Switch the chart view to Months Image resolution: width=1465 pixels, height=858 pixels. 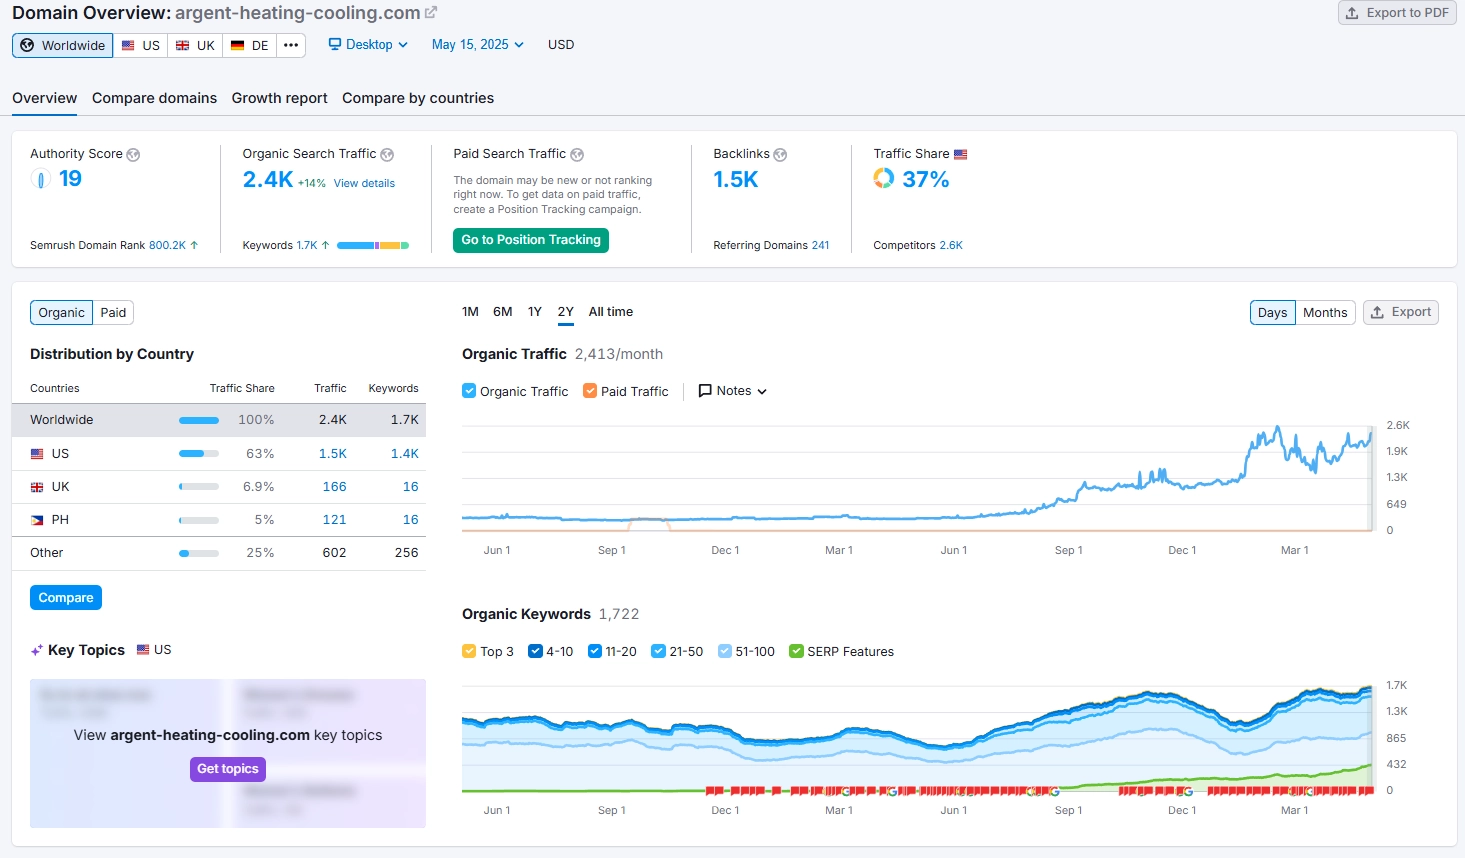click(1325, 312)
